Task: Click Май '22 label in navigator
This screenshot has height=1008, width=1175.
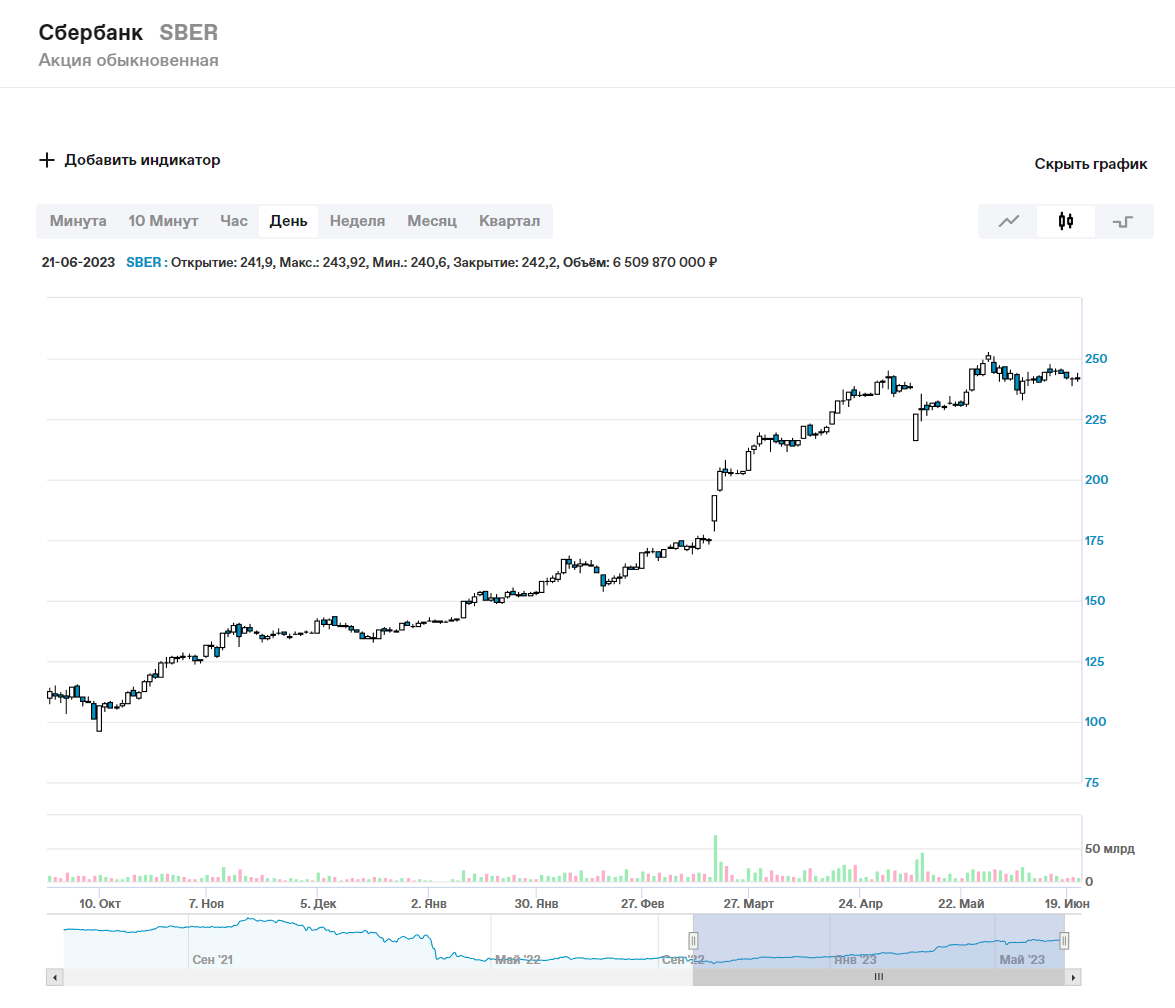Action: click(x=518, y=960)
